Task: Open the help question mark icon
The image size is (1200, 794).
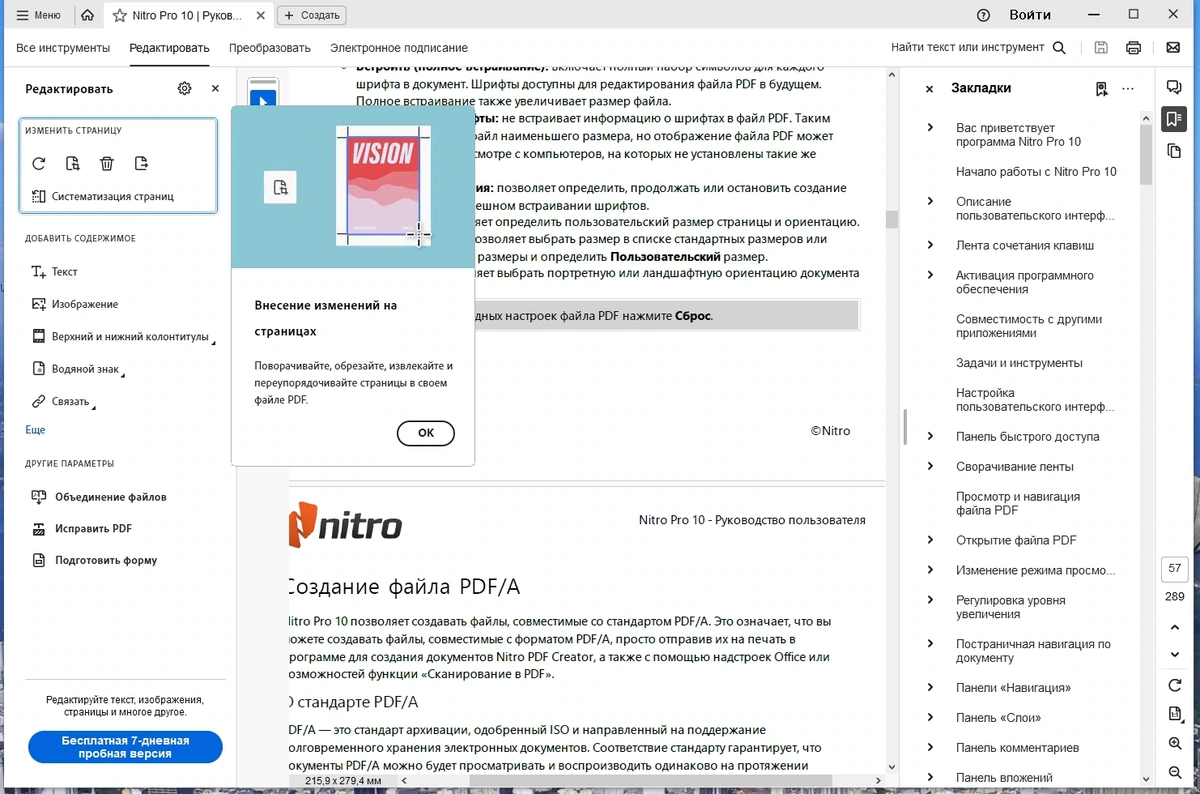Action: pos(983,15)
